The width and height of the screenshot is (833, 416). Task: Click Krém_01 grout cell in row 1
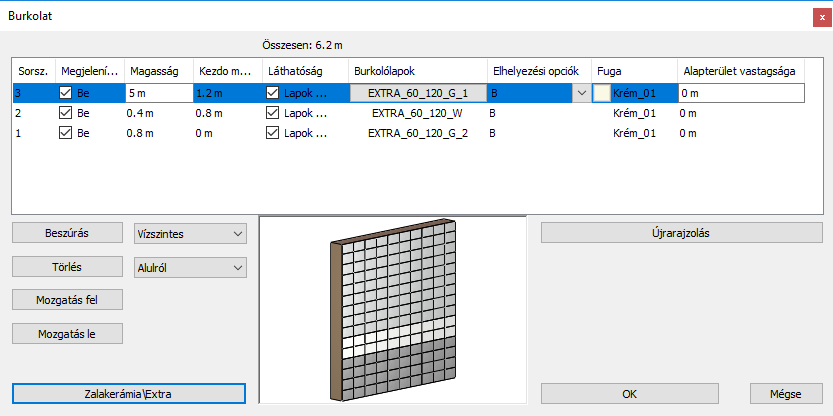coord(634,133)
